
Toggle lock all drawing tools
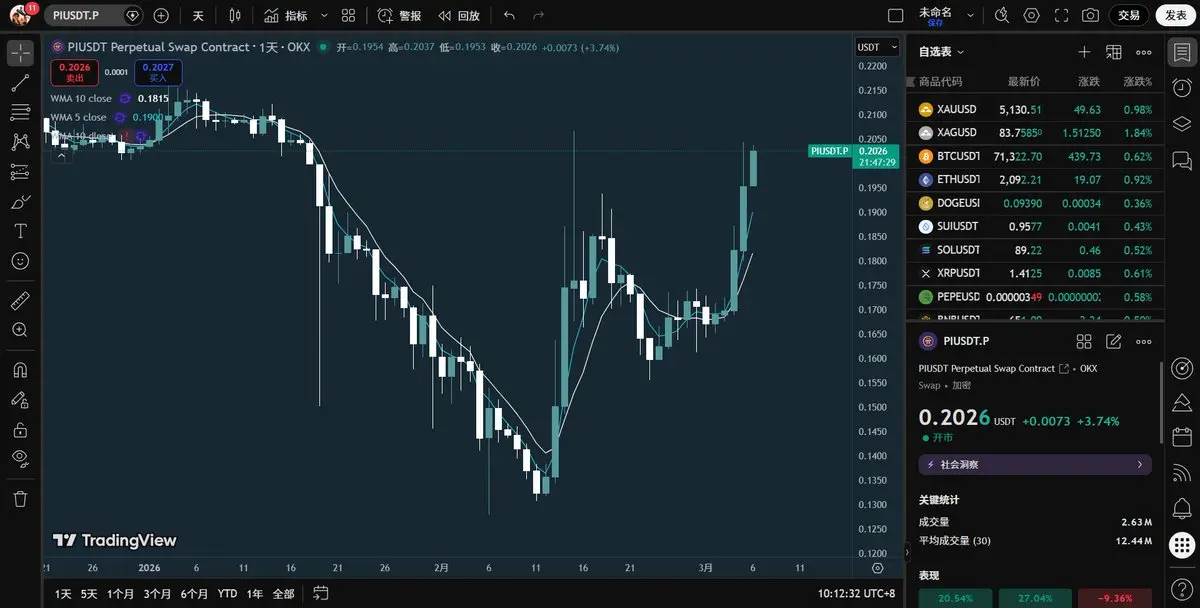coord(20,429)
